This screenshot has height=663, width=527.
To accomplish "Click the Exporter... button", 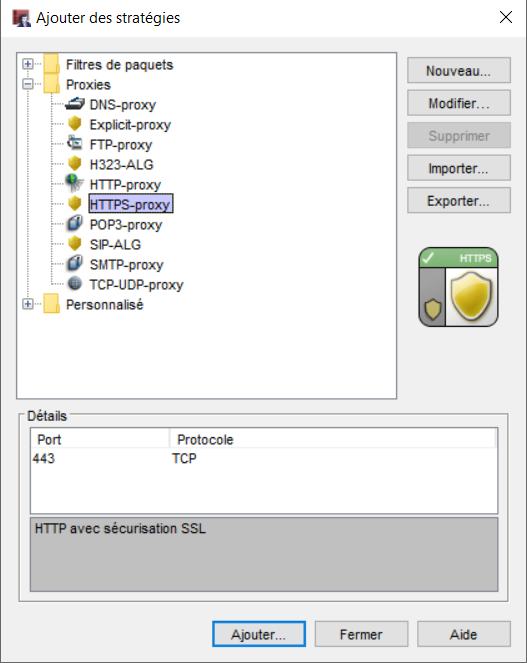I will click(x=459, y=201).
